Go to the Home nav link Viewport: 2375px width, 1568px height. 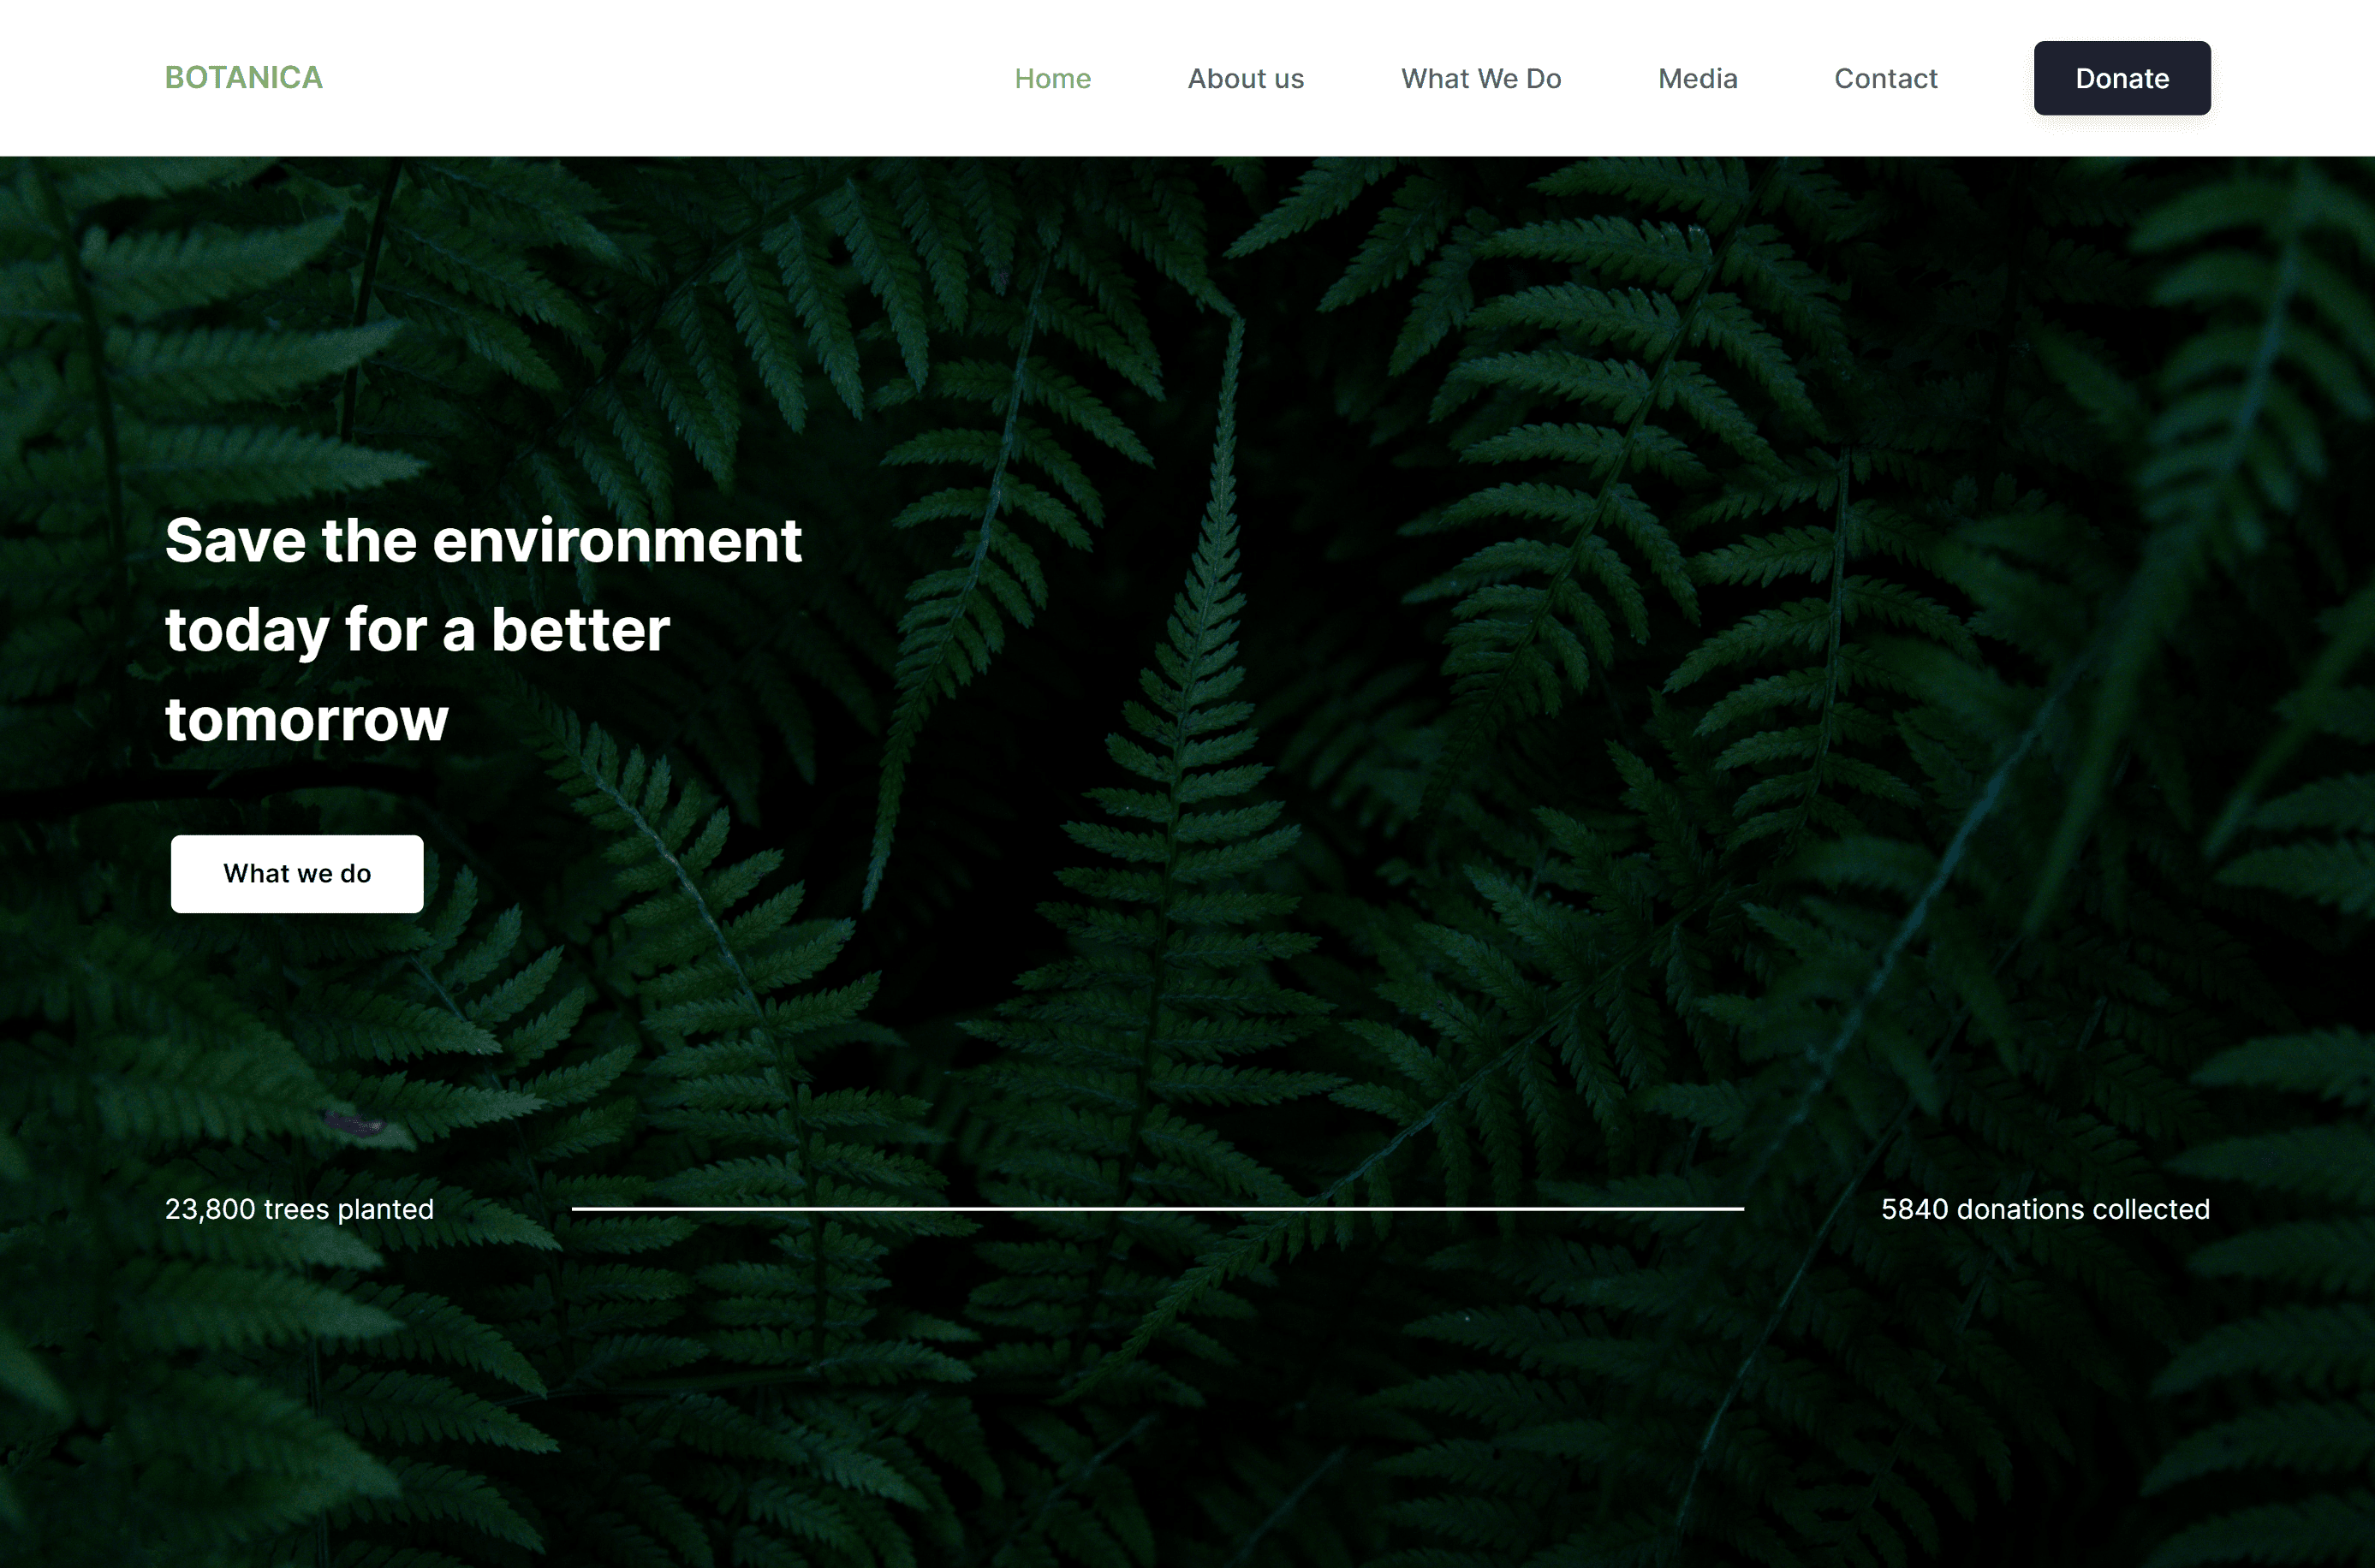pos(1052,78)
